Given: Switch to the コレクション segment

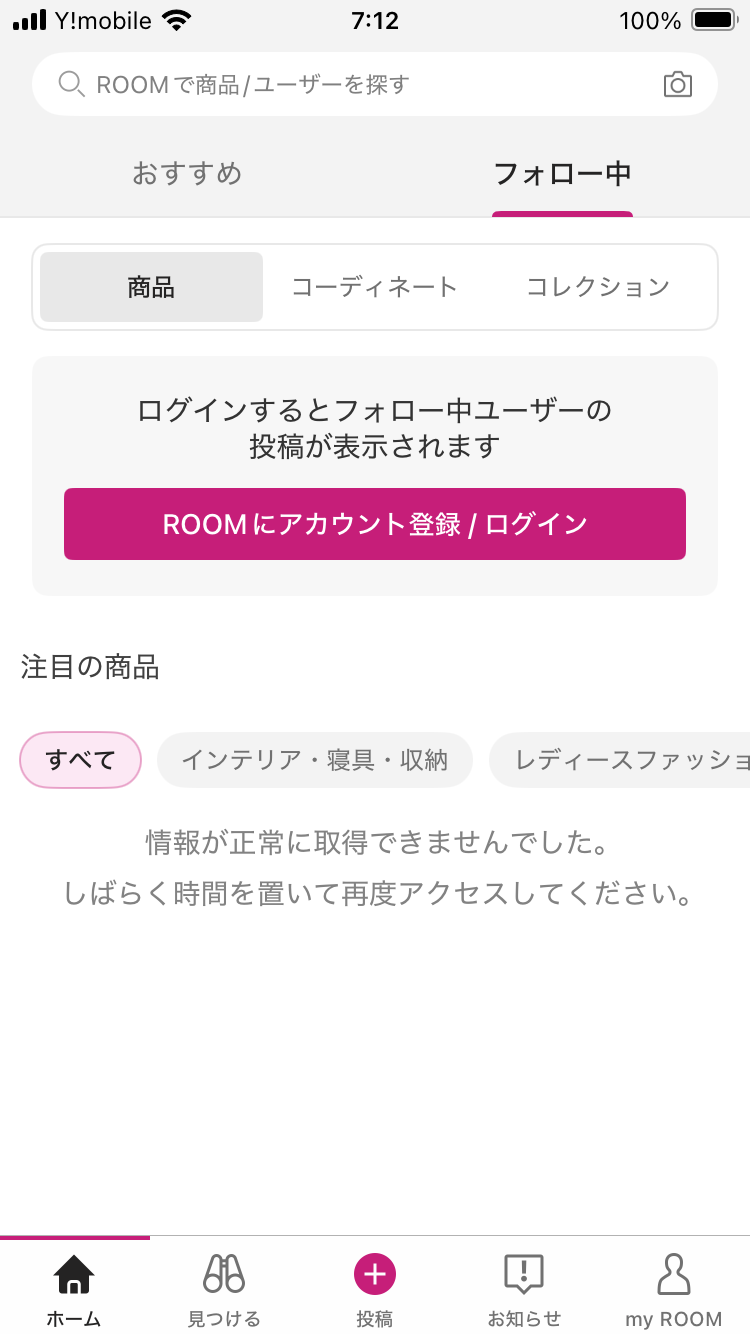Looking at the screenshot, I should coord(598,288).
